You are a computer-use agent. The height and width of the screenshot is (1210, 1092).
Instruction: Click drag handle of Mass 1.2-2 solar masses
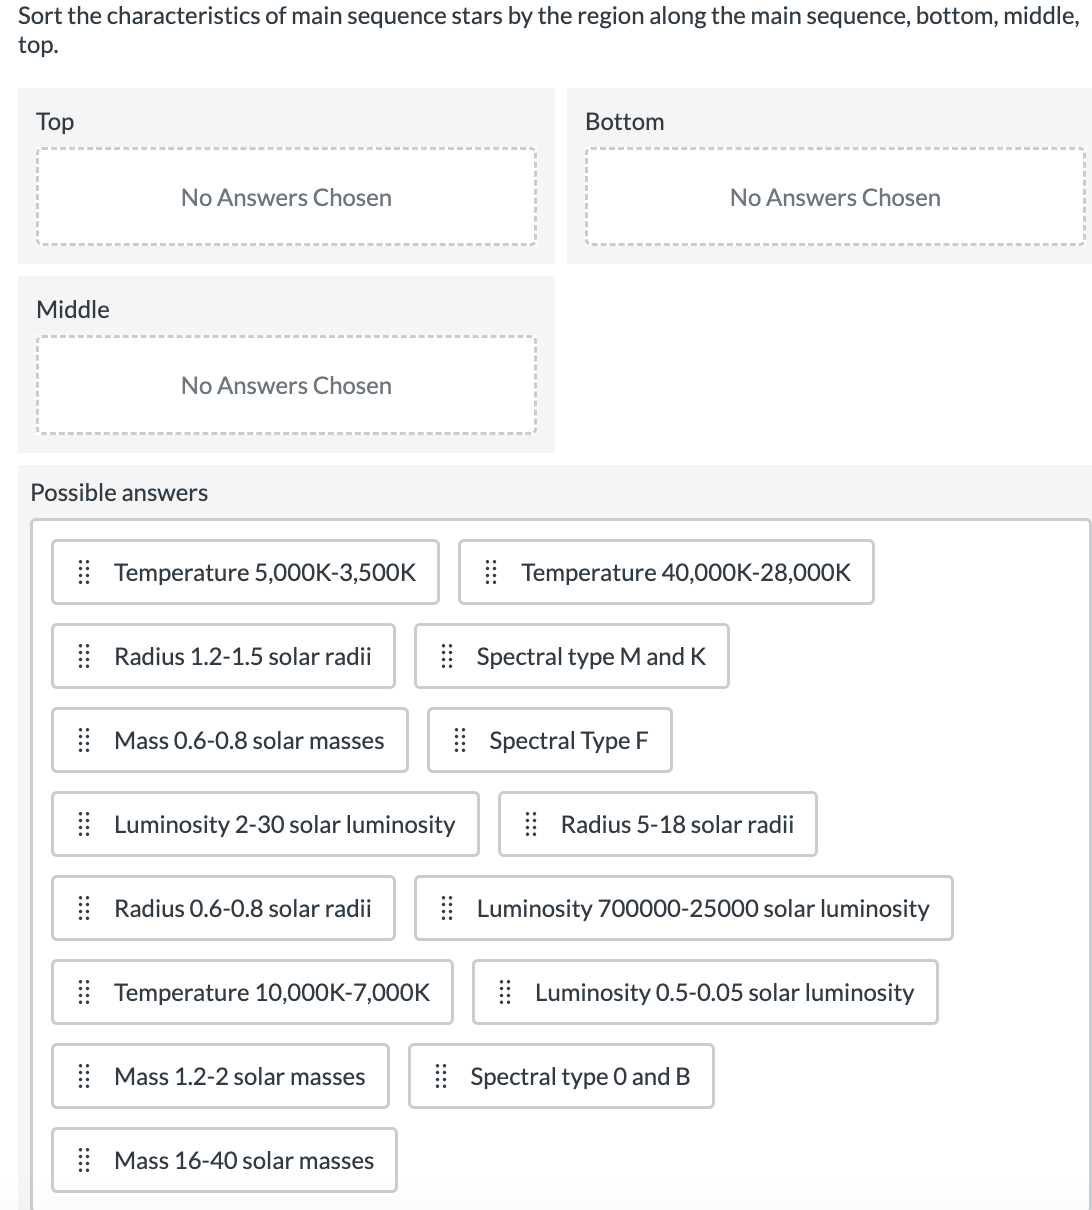click(85, 1076)
